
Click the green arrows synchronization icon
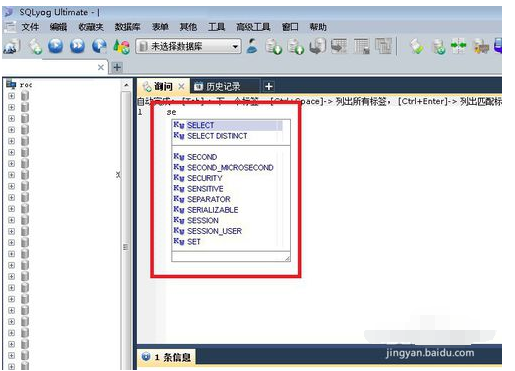coord(459,46)
